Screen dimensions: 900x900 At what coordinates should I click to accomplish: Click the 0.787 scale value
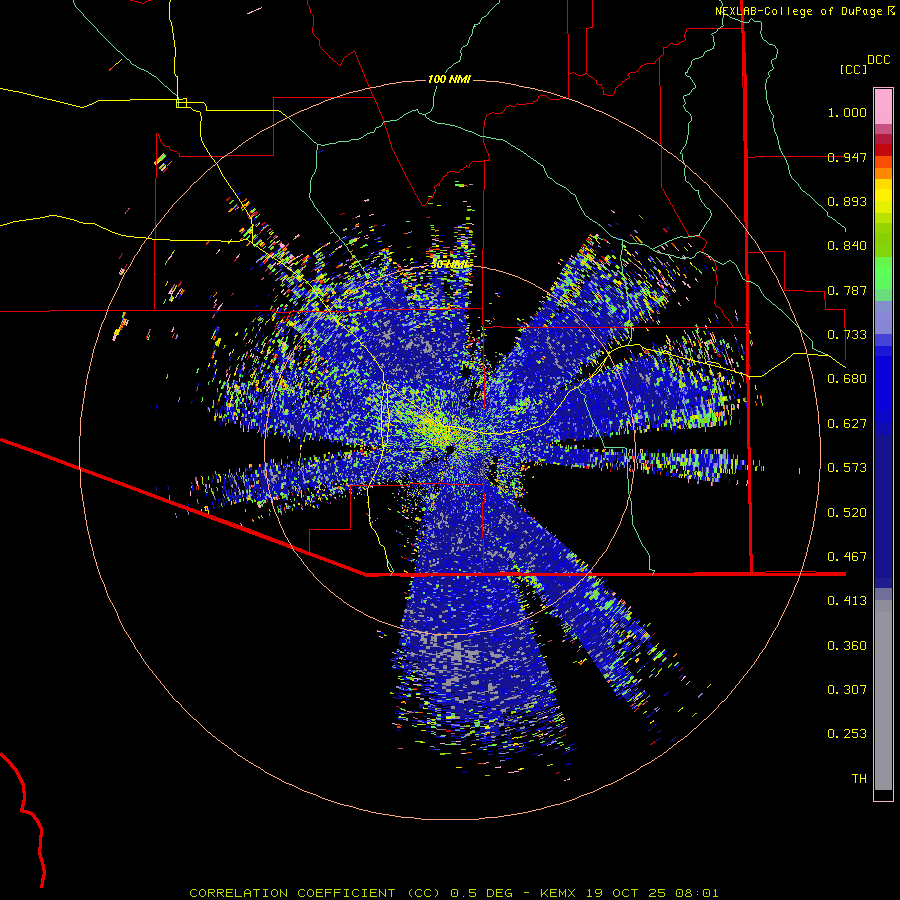(x=847, y=290)
